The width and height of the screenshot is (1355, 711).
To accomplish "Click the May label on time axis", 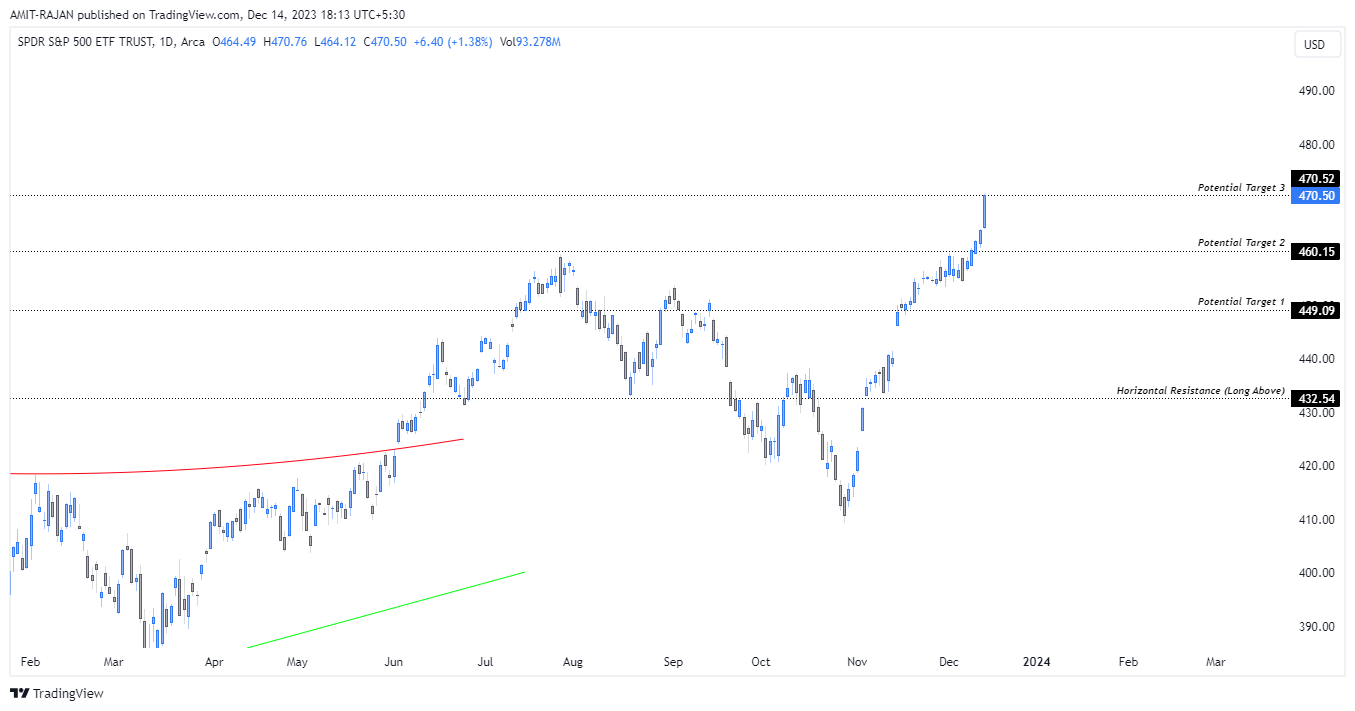I will click(x=297, y=662).
